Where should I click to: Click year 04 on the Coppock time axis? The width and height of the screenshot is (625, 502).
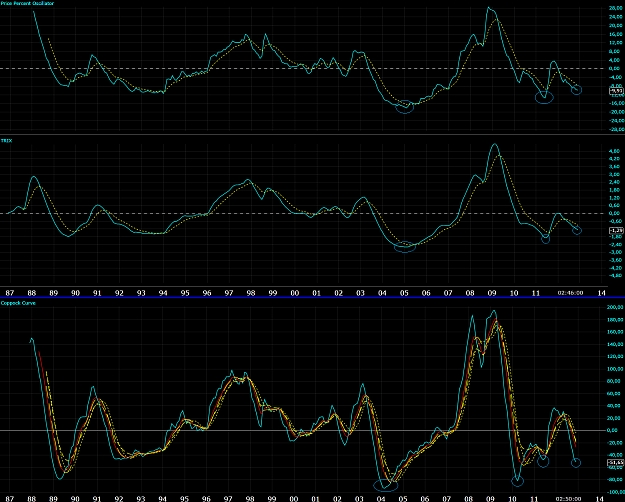coord(381,498)
